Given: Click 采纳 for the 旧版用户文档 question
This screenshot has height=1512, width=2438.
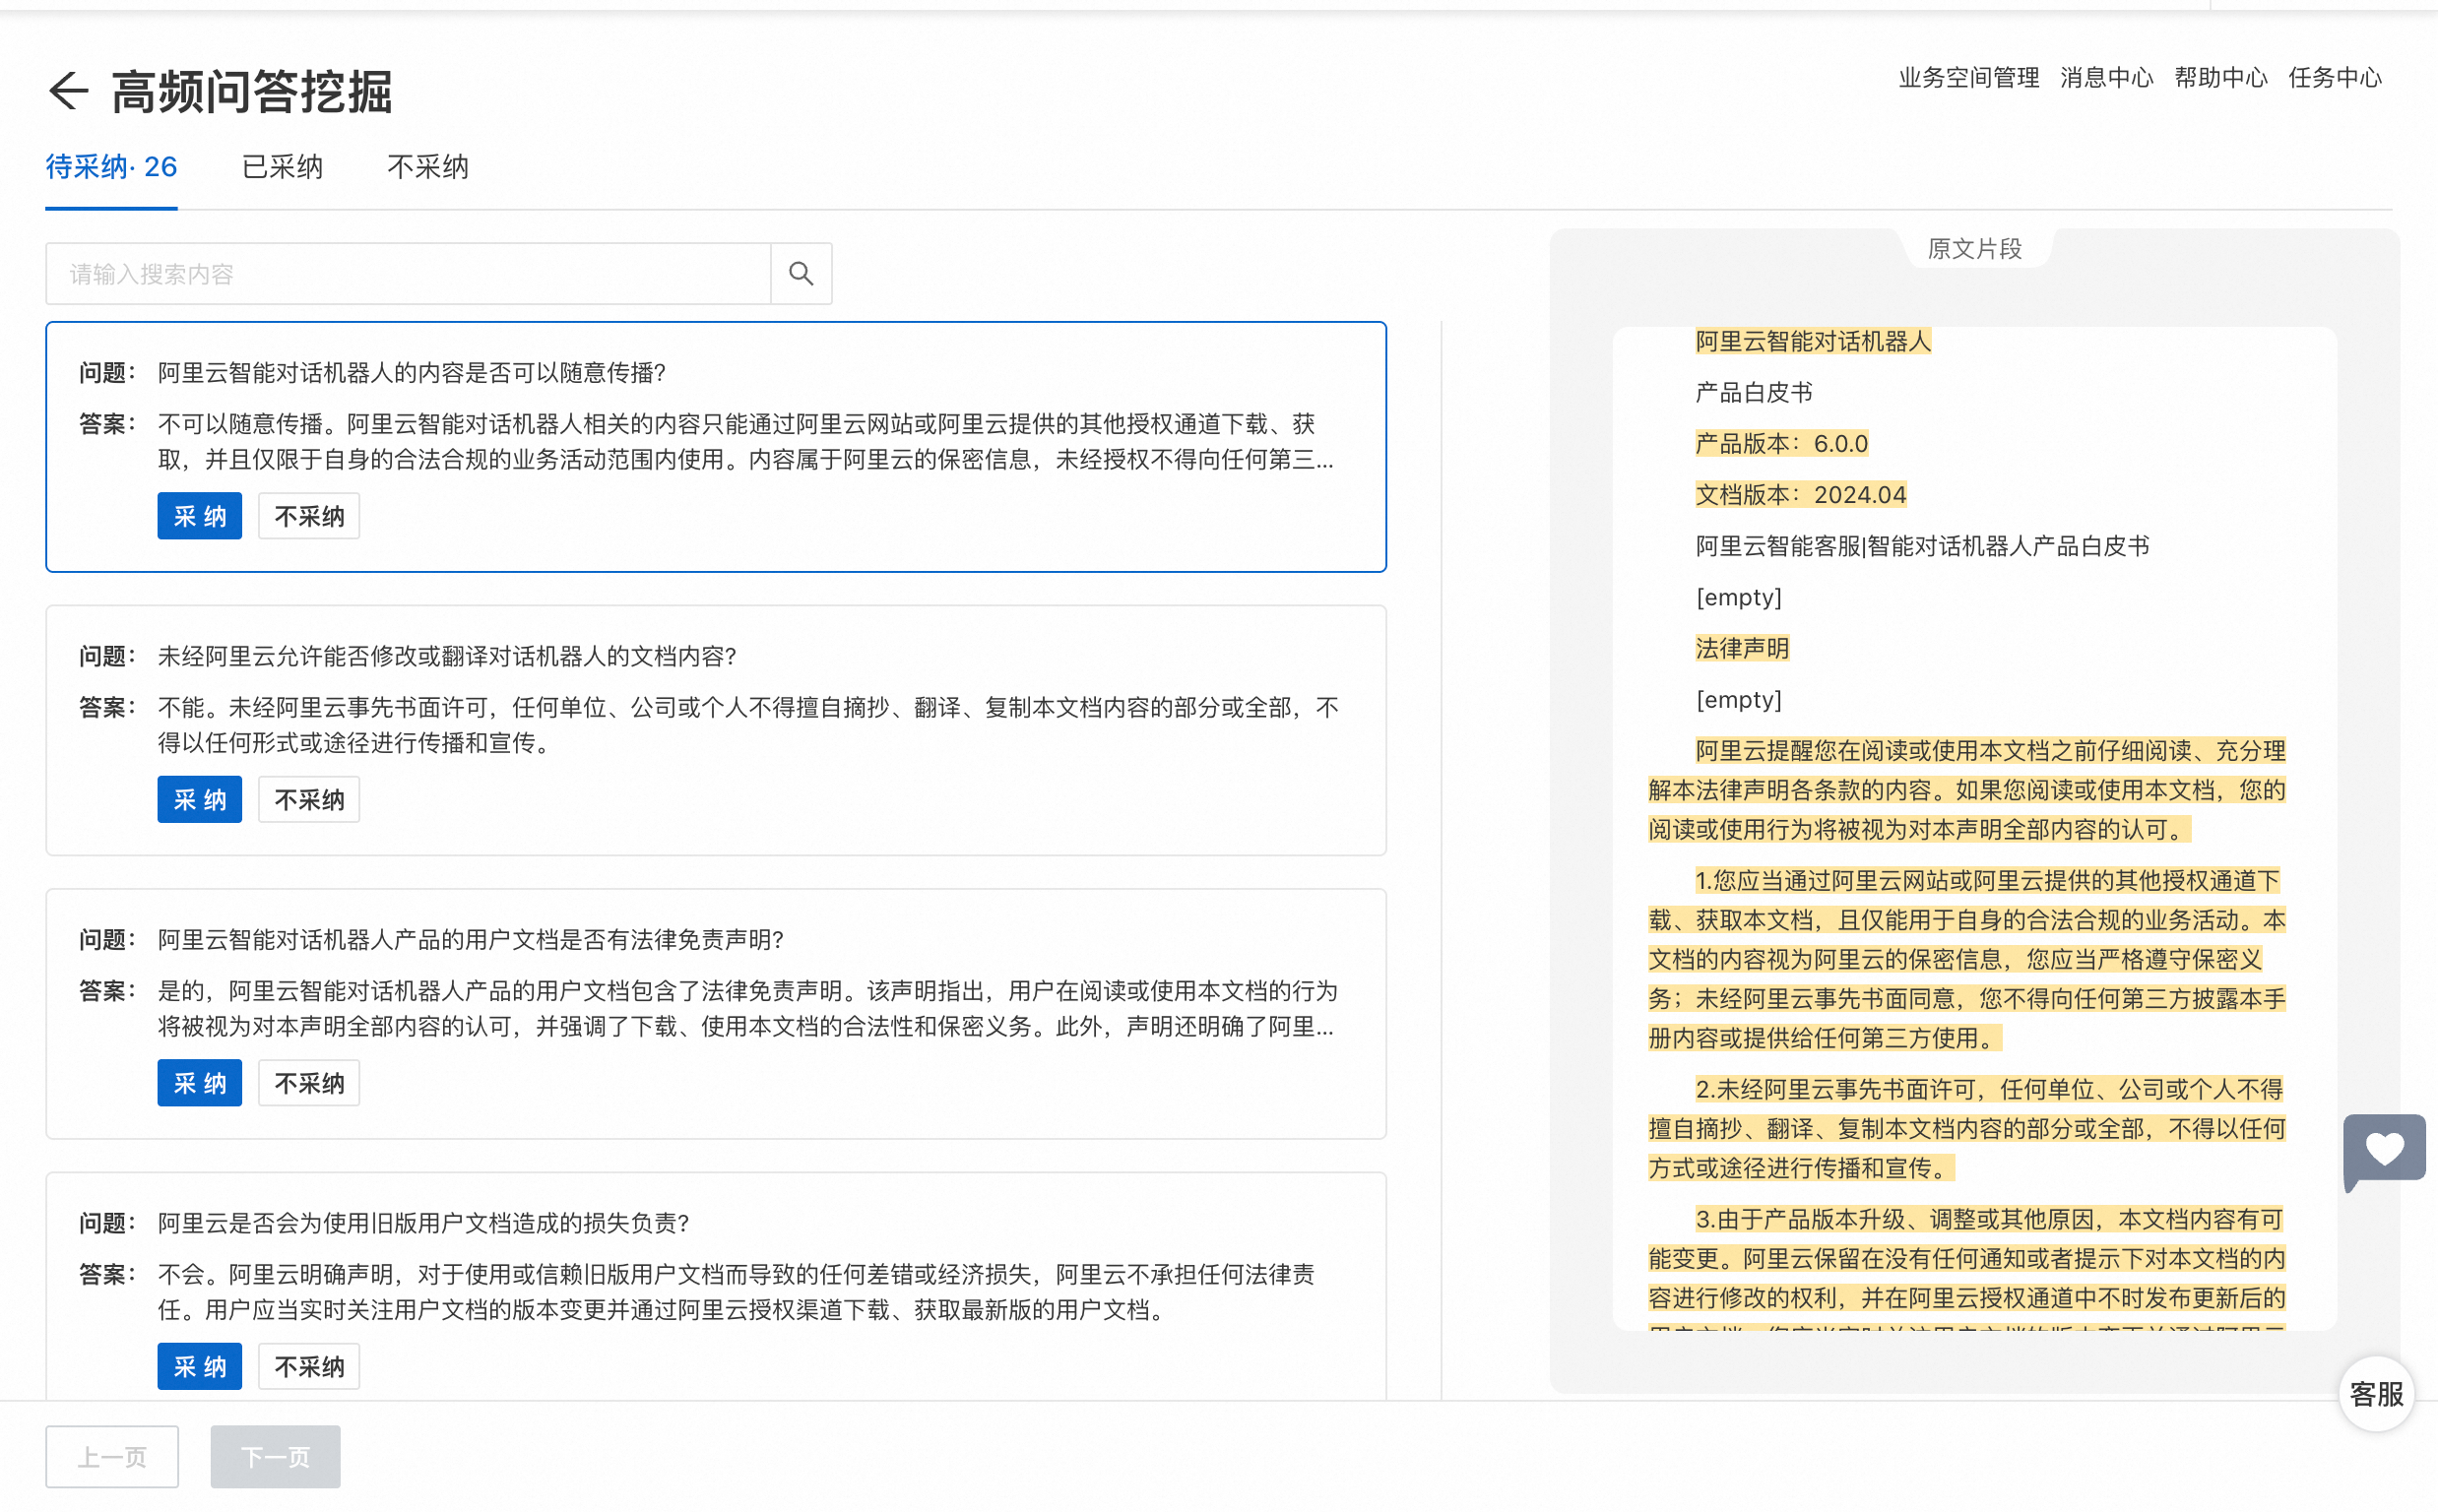Looking at the screenshot, I should coord(199,1366).
